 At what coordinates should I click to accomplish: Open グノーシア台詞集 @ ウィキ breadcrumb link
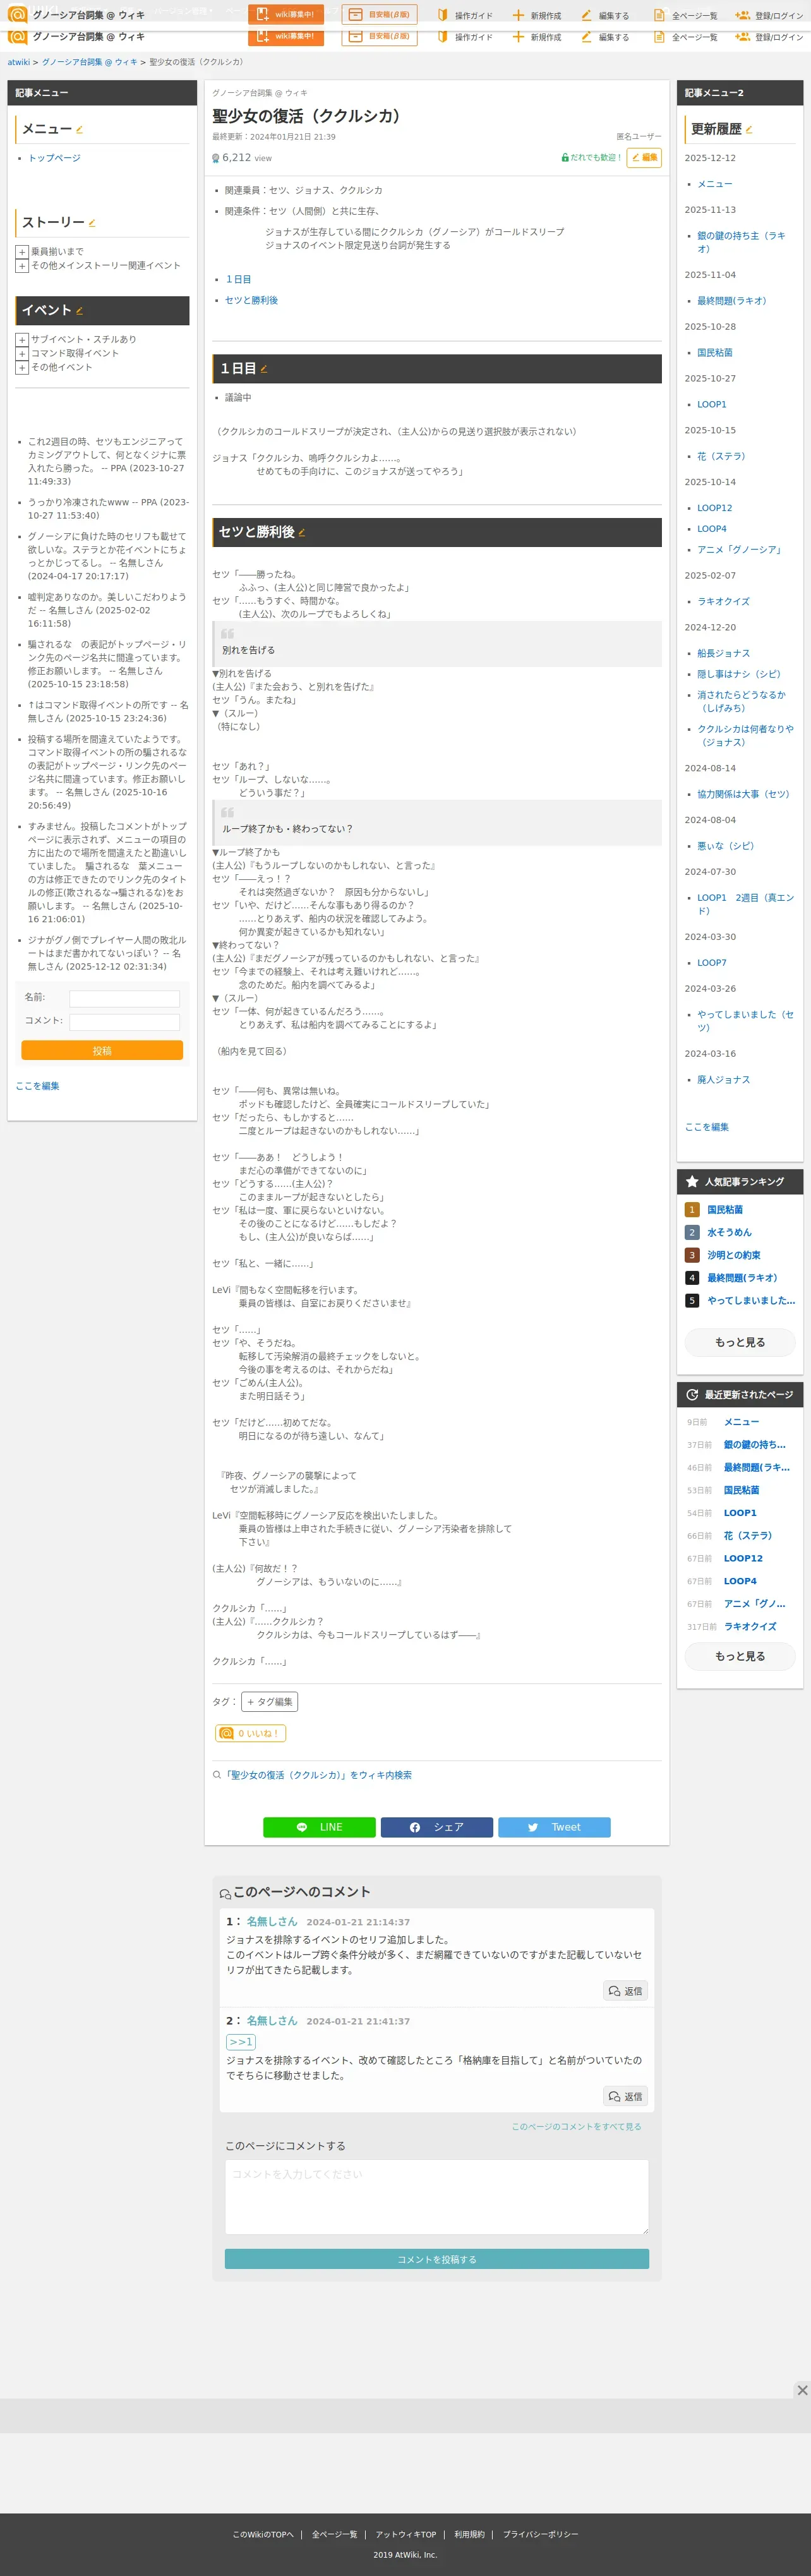(90, 63)
